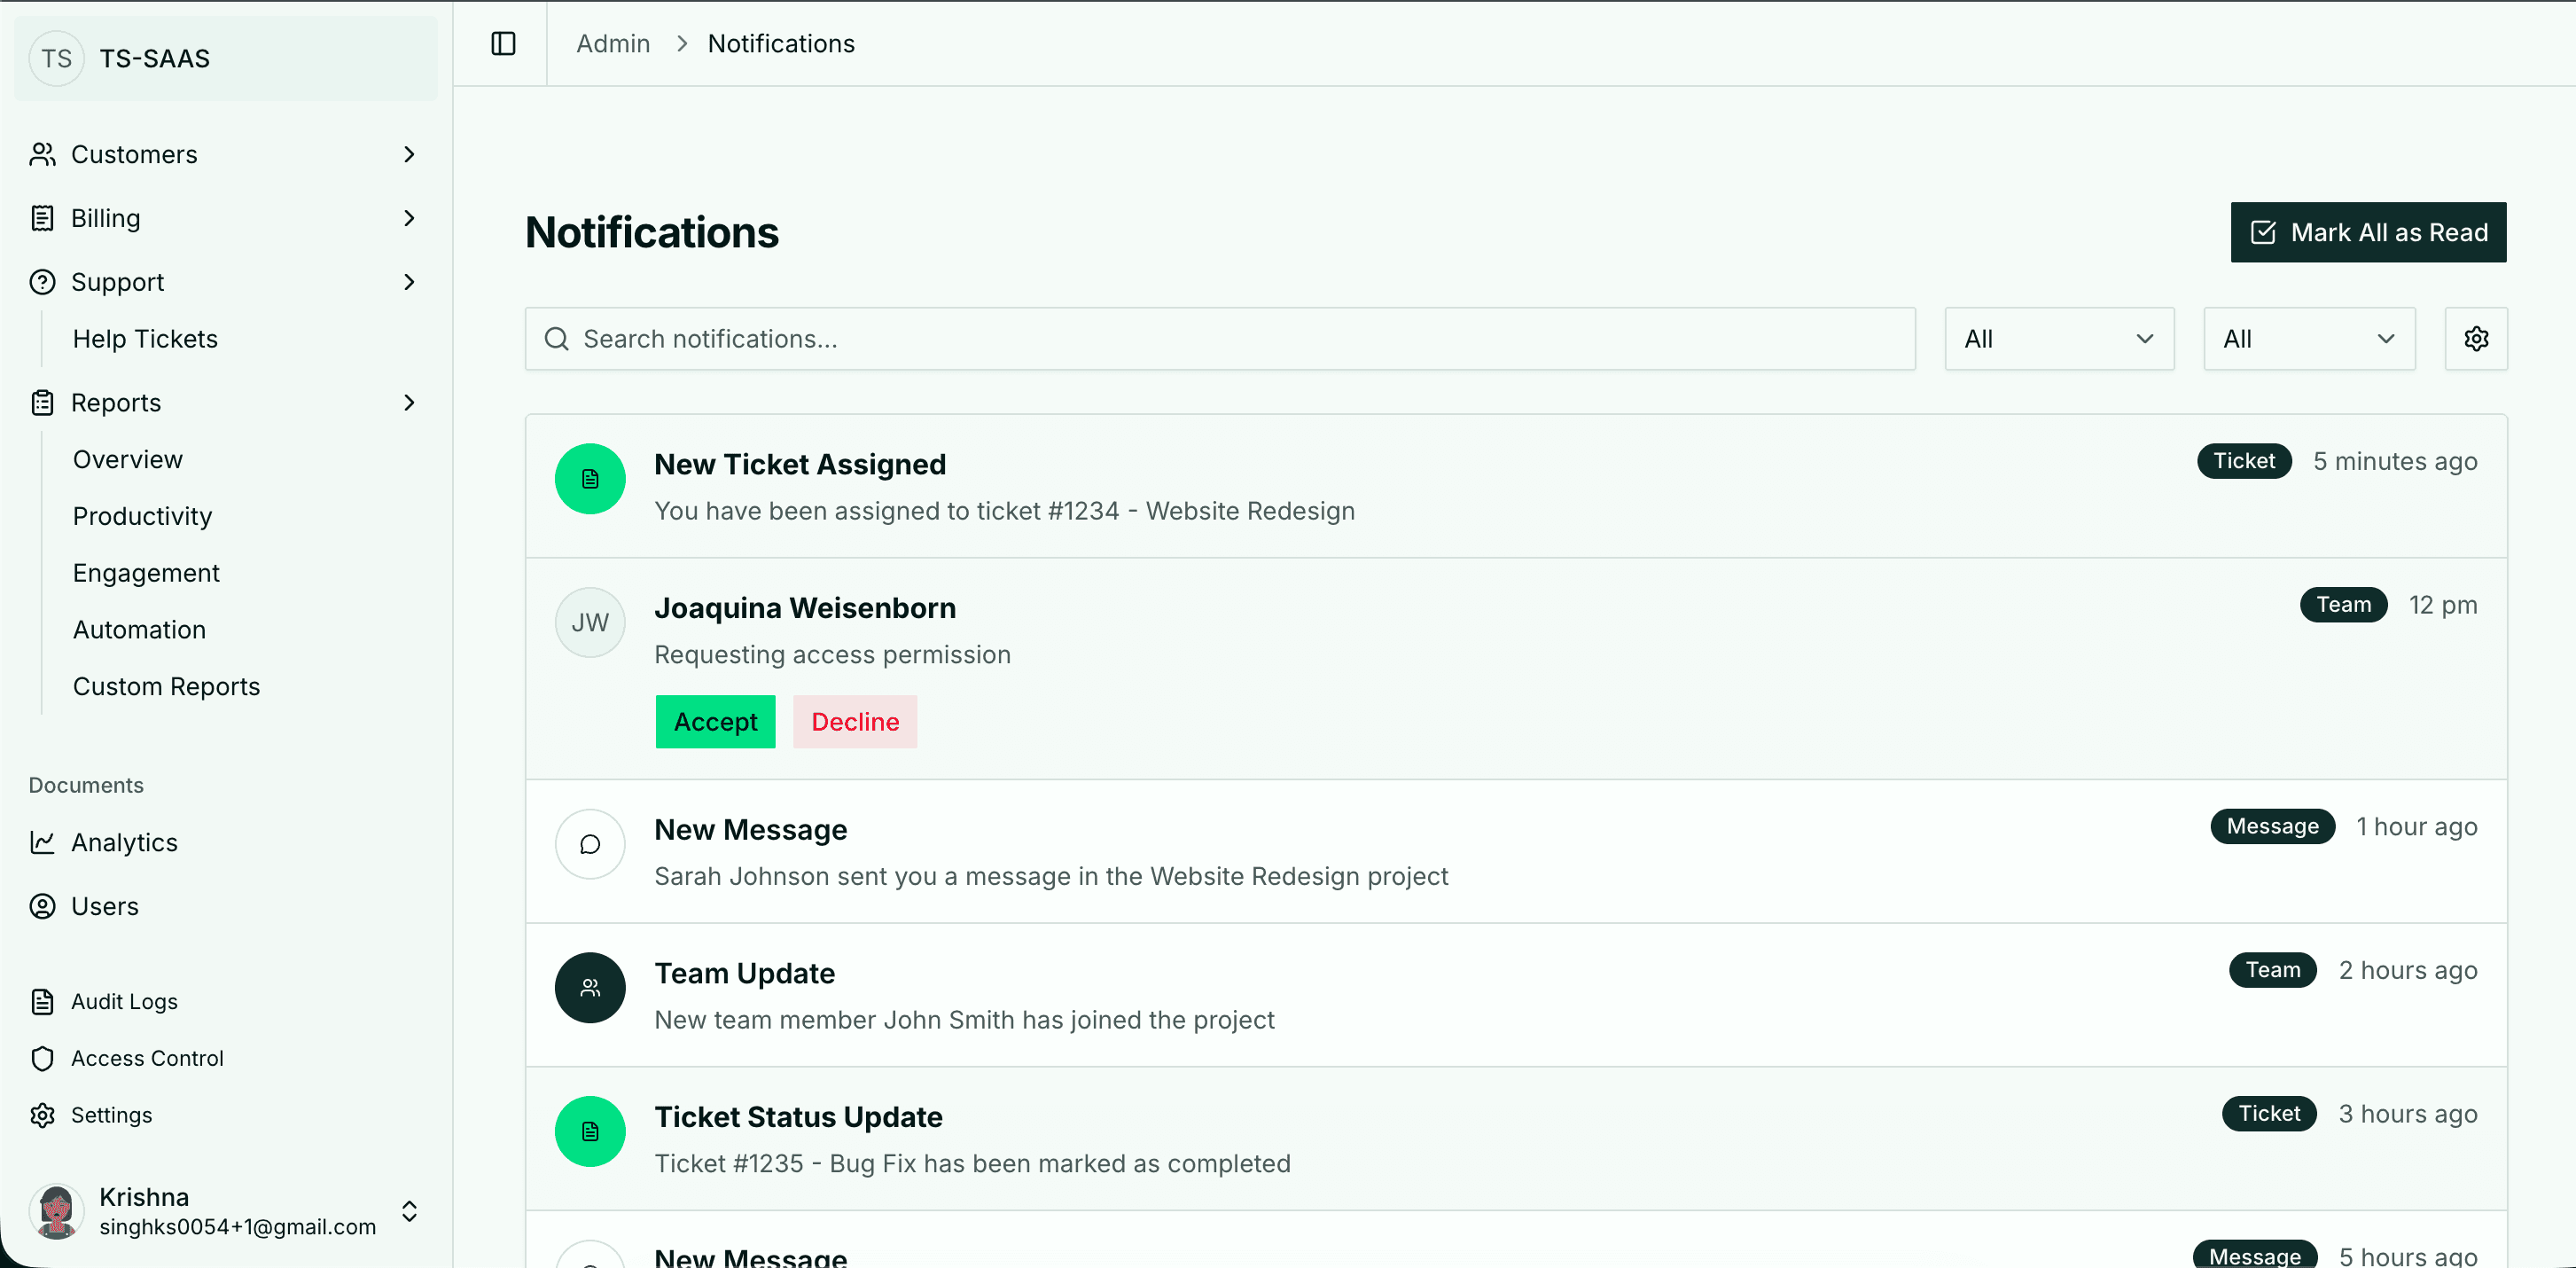Screen dimensions: 2576x1268
Task: Expand the Billing menu chevron
Action: [x=409, y=218]
